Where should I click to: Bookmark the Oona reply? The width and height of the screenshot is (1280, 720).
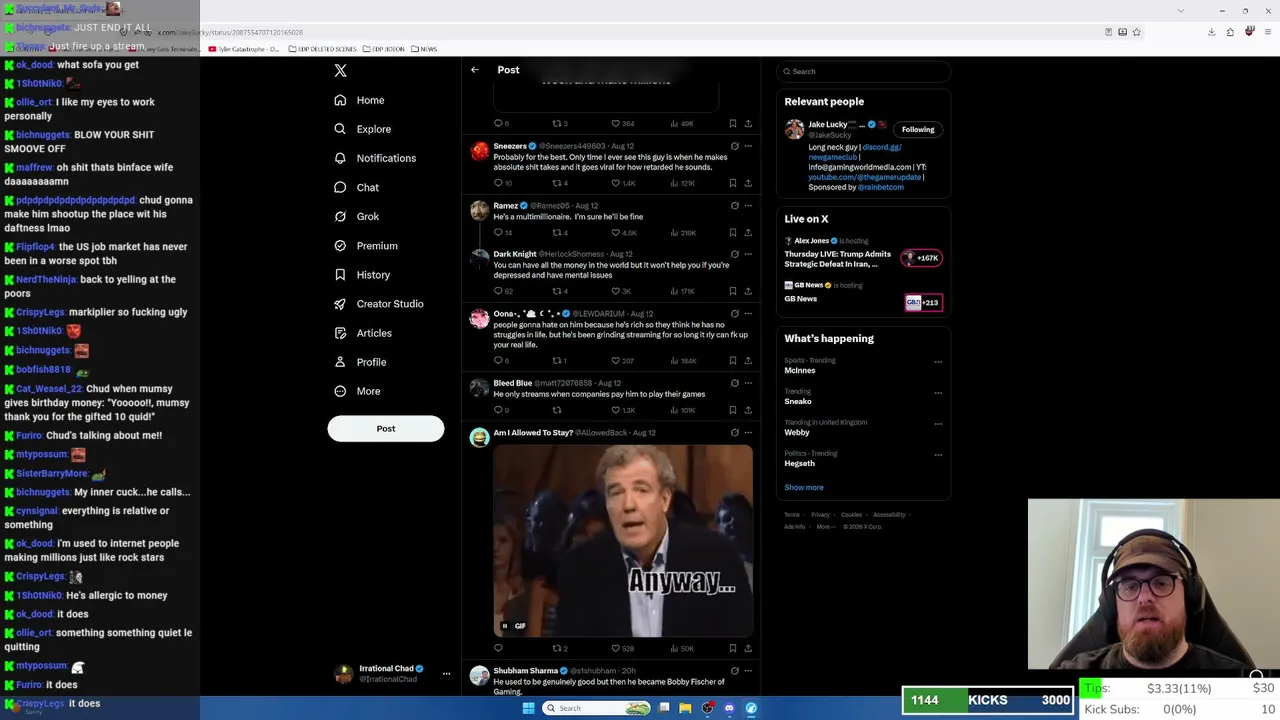(733, 360)
